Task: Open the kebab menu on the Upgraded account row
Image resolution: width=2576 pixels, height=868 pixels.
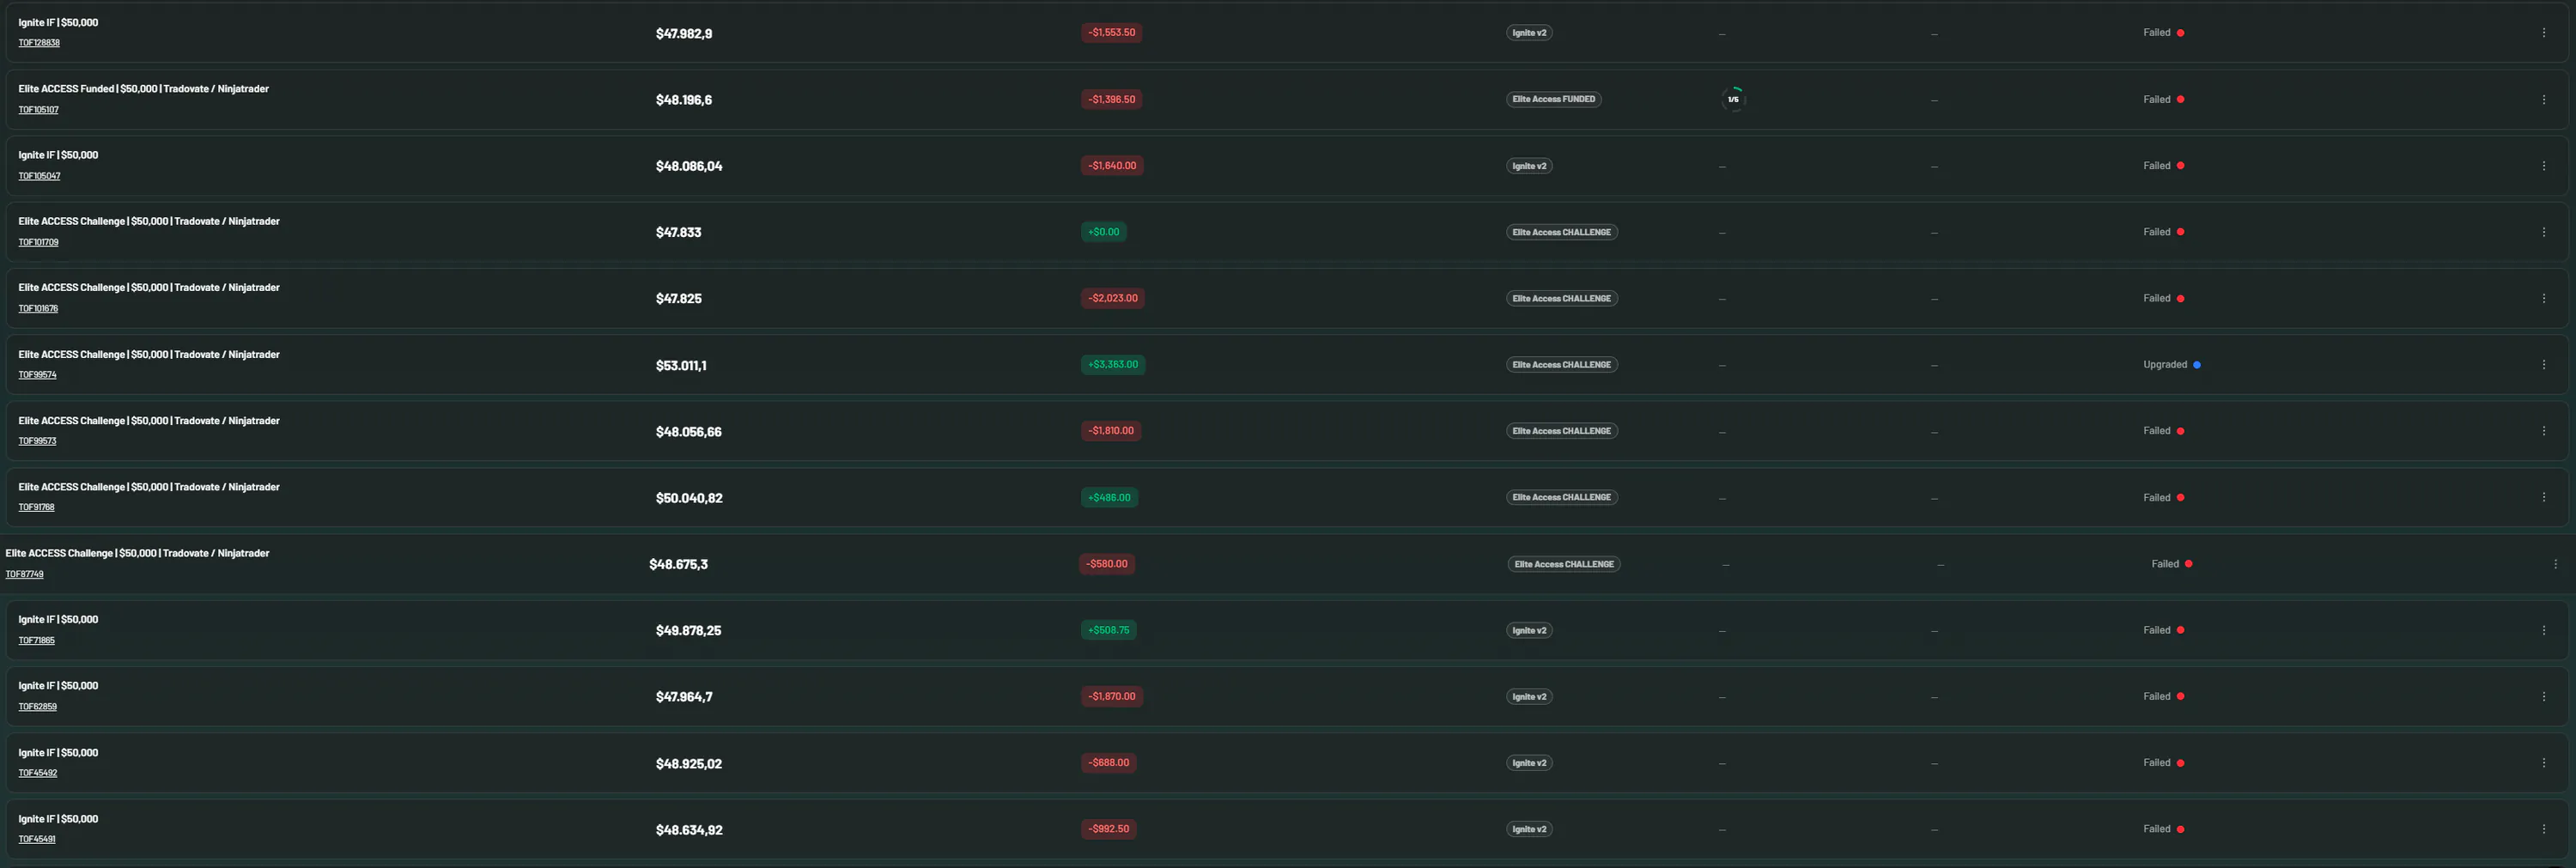Action: (x=2544, y=365)
